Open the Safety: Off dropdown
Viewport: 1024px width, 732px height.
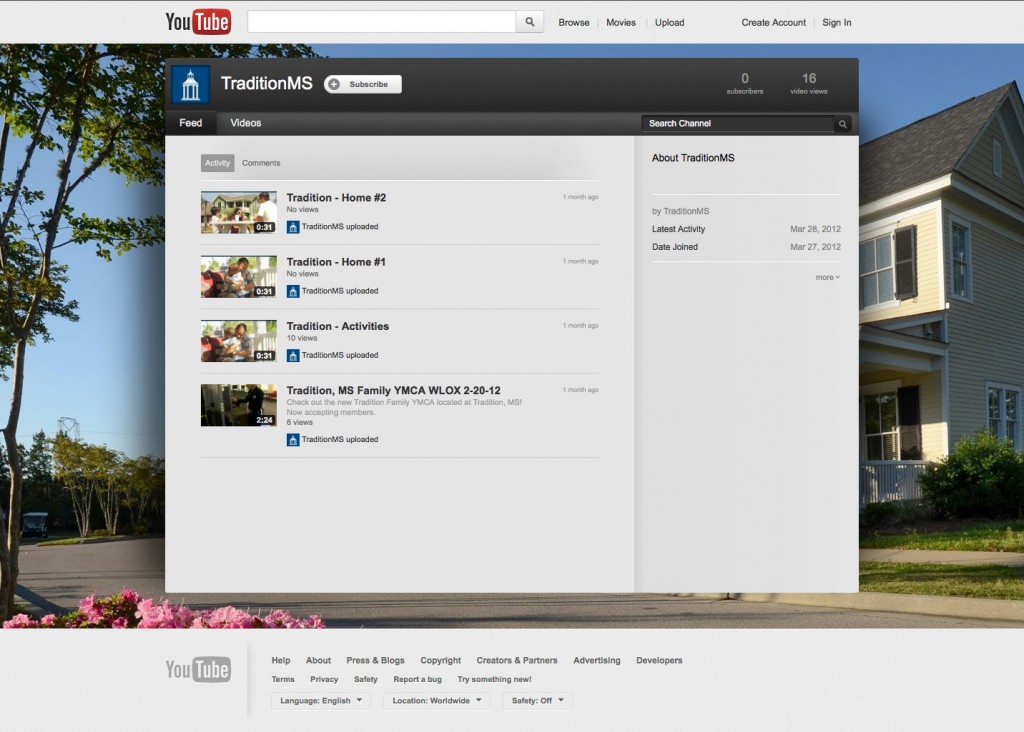[537, 701]
